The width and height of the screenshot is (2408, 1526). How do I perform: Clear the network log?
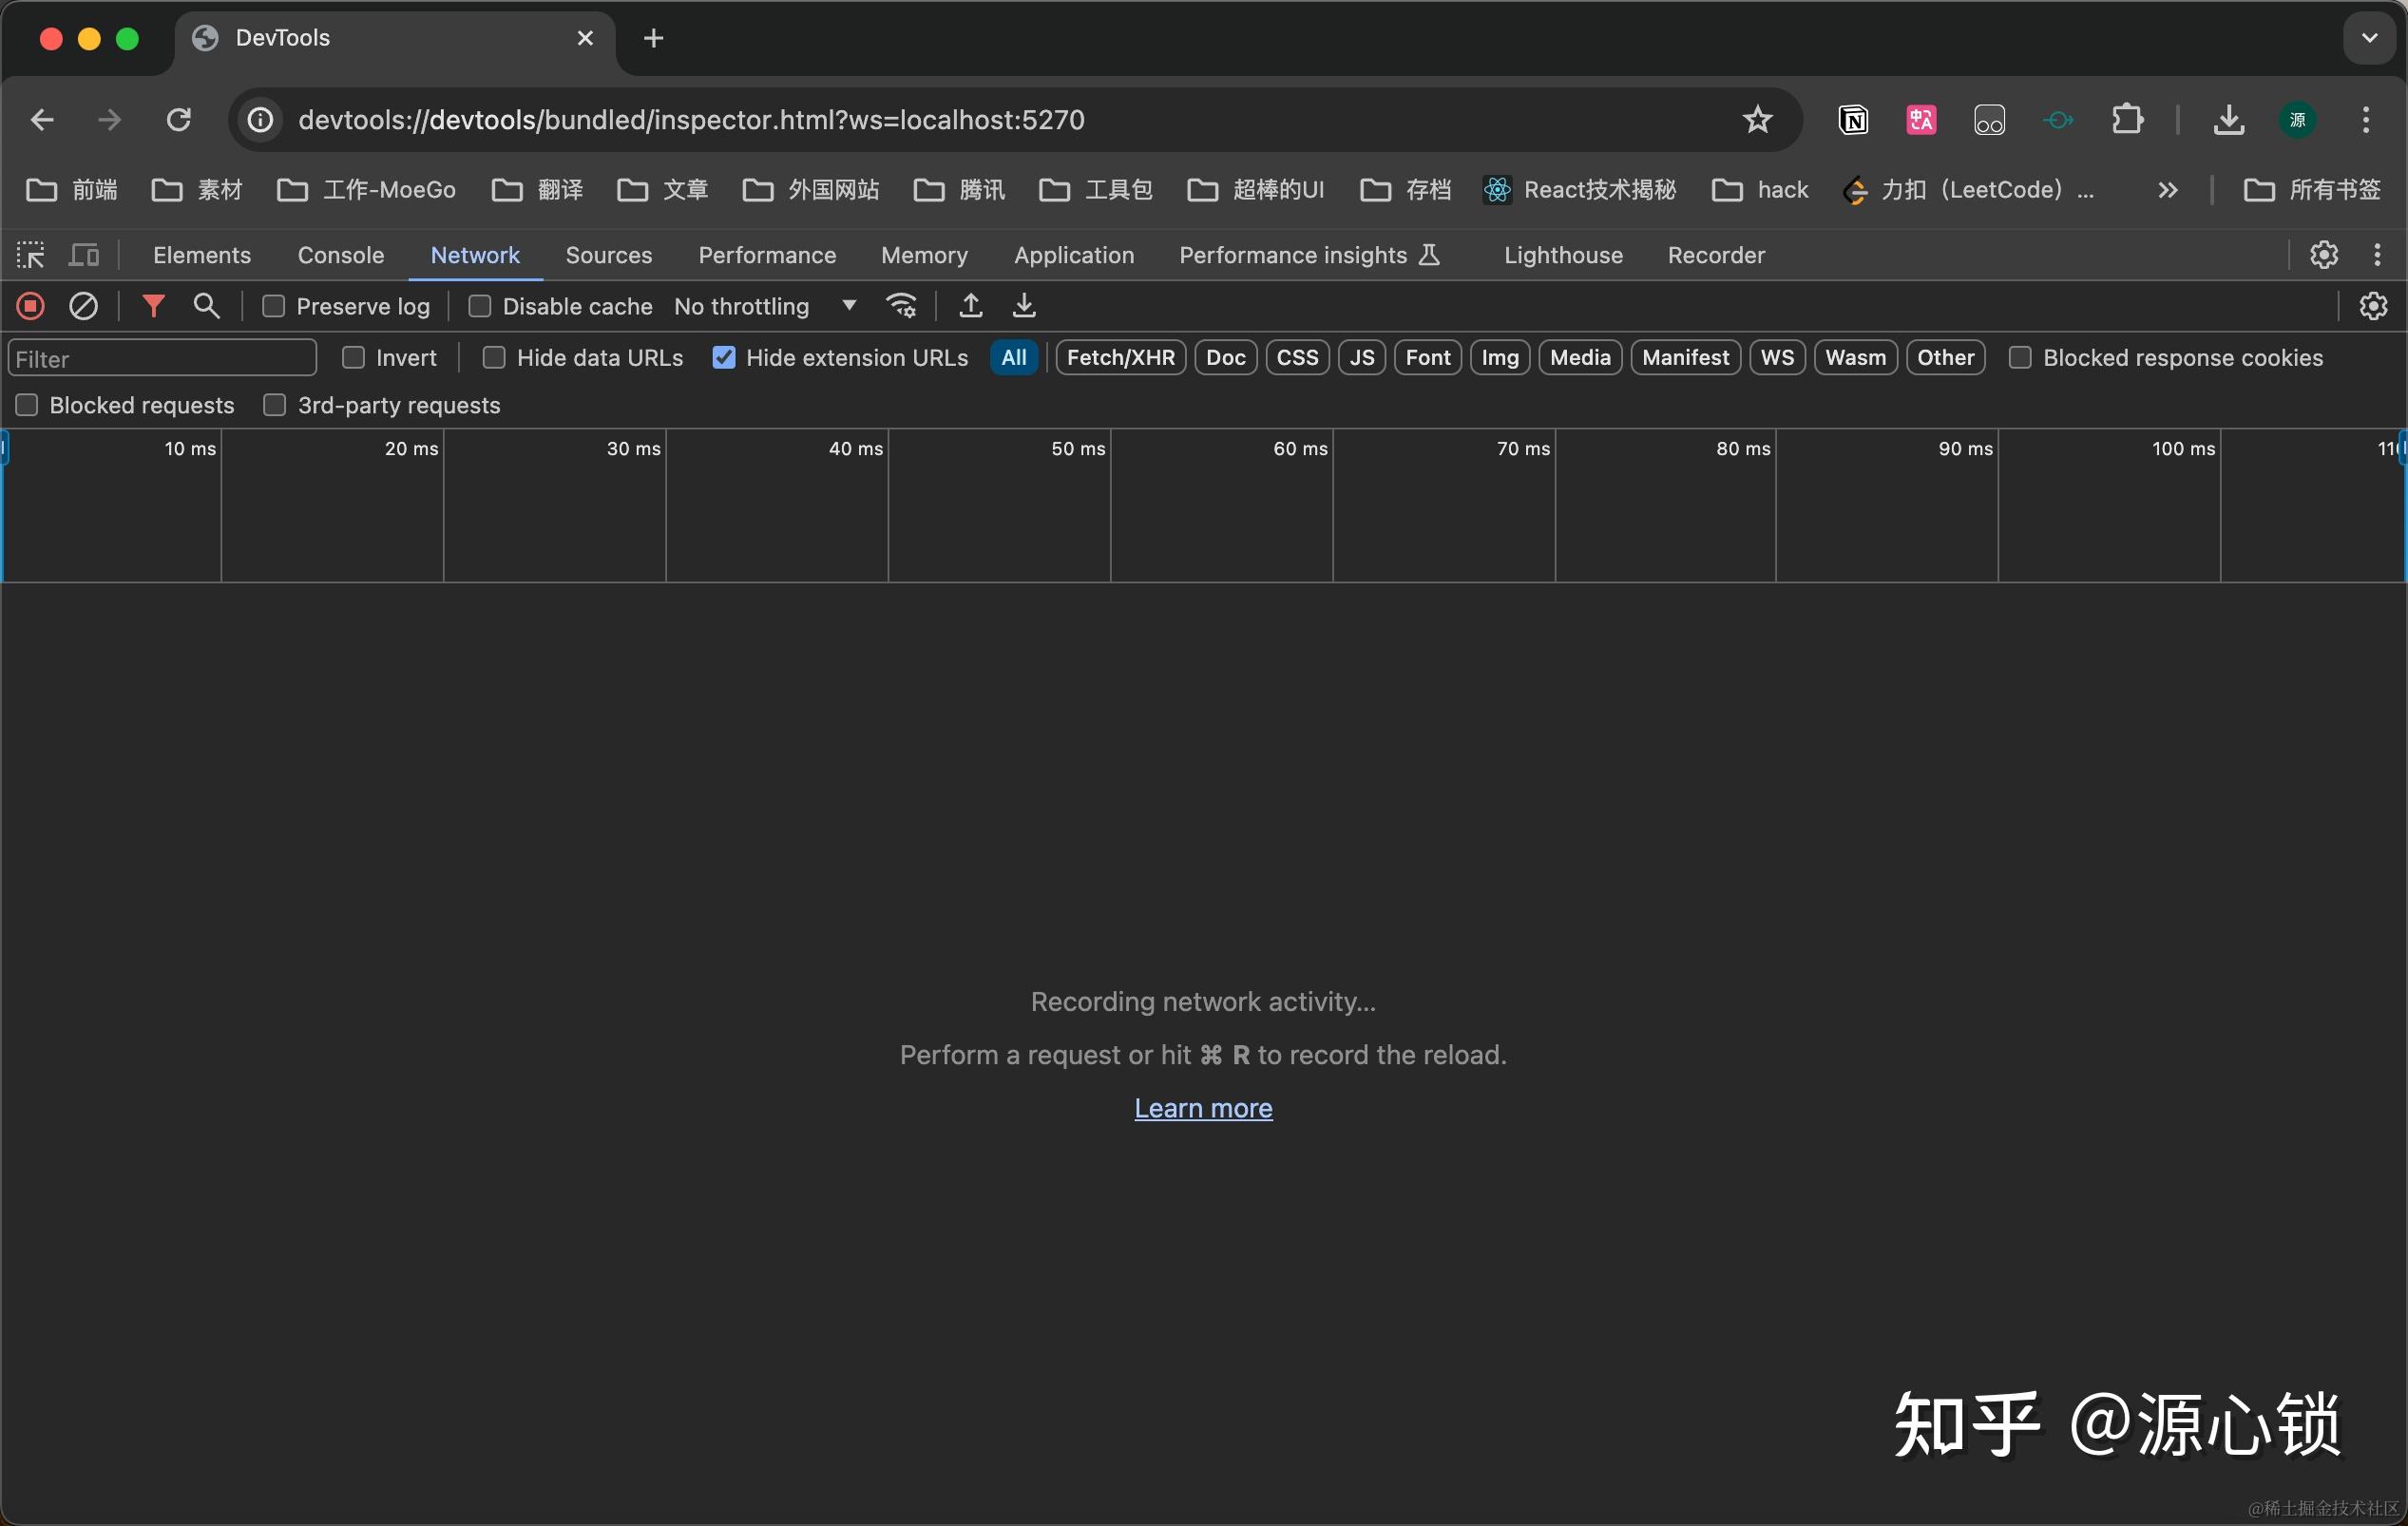pyautogui.click(x=83, y=306)
